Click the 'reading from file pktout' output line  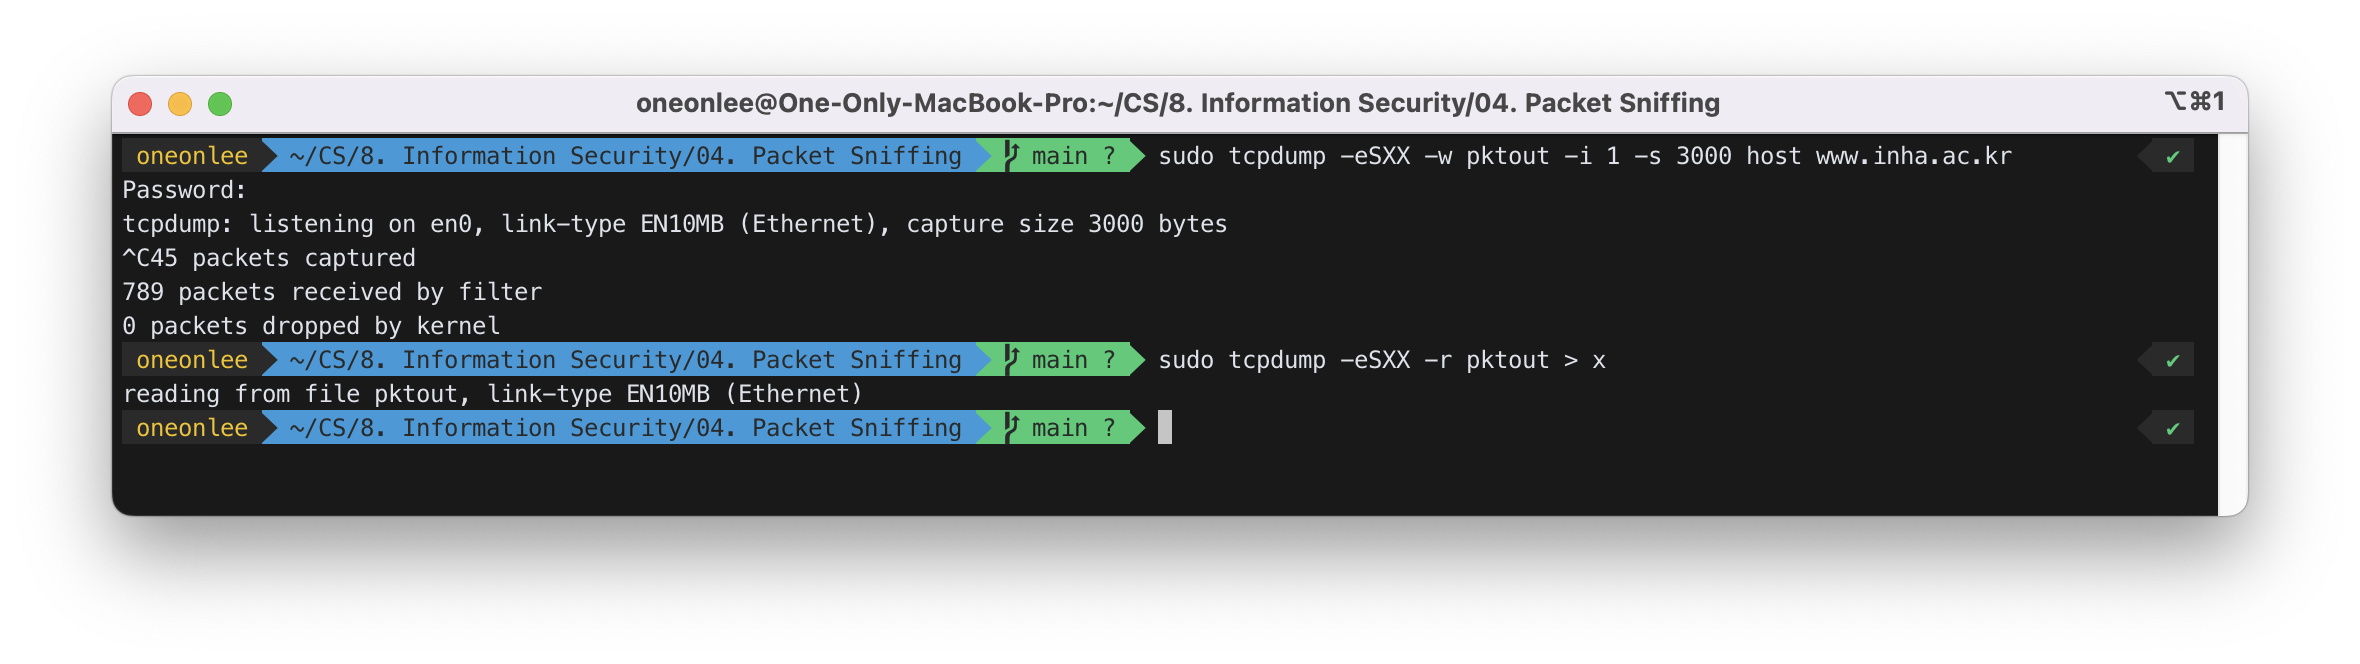coord(492,394)
